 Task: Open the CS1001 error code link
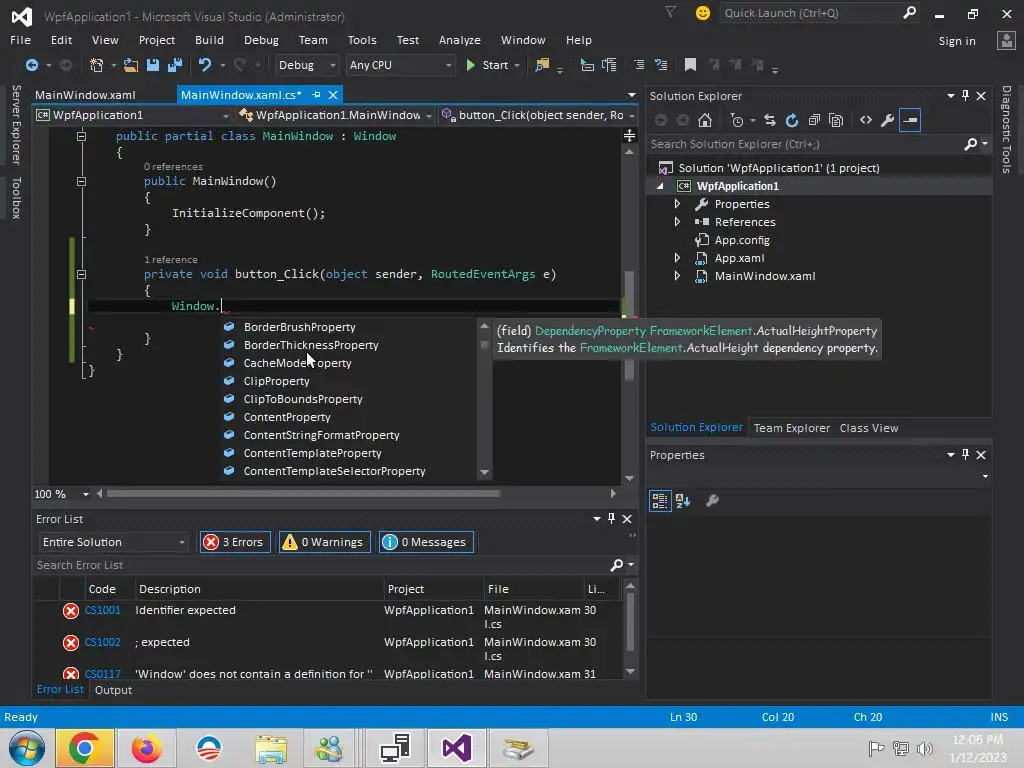(103, 610)
